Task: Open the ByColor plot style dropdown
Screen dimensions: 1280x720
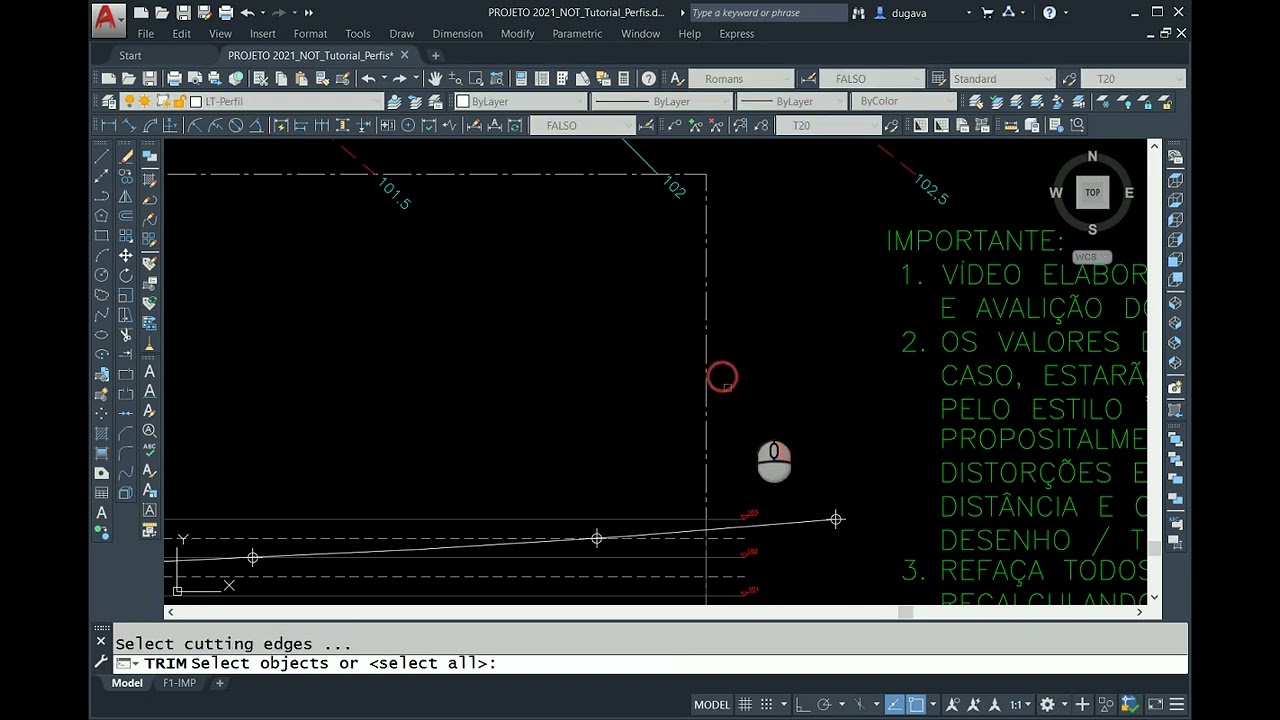Action: click(x=903, y=101)
